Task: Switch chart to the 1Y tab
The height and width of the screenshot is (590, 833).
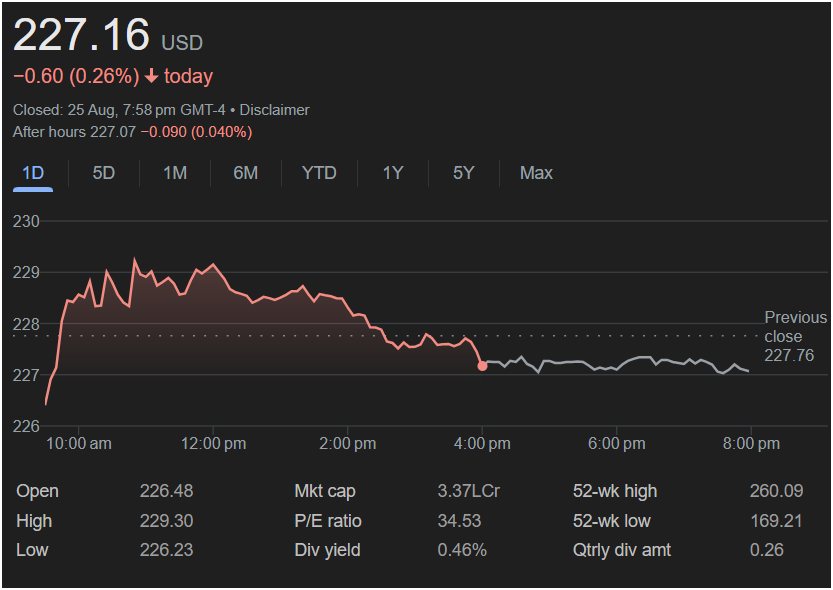Action: (393, 173)
